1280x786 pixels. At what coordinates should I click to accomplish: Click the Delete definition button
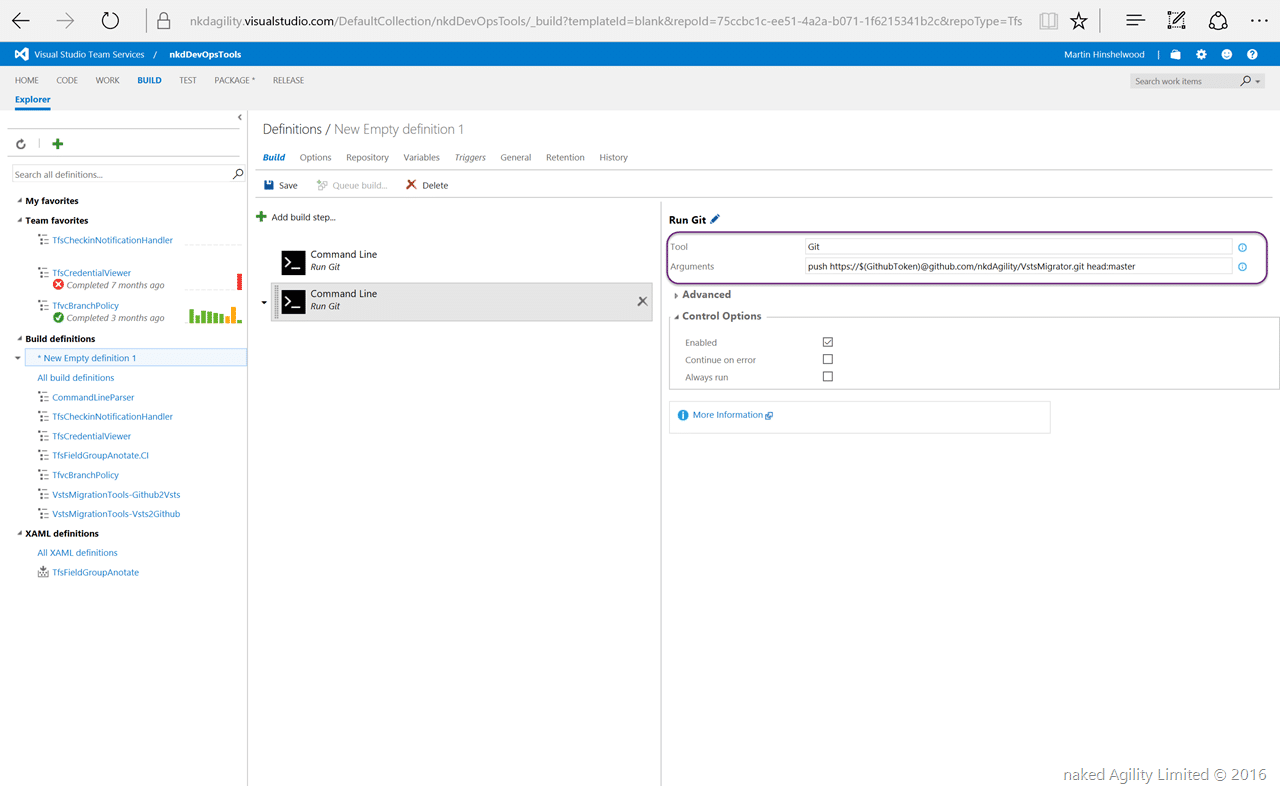point(427,185)
